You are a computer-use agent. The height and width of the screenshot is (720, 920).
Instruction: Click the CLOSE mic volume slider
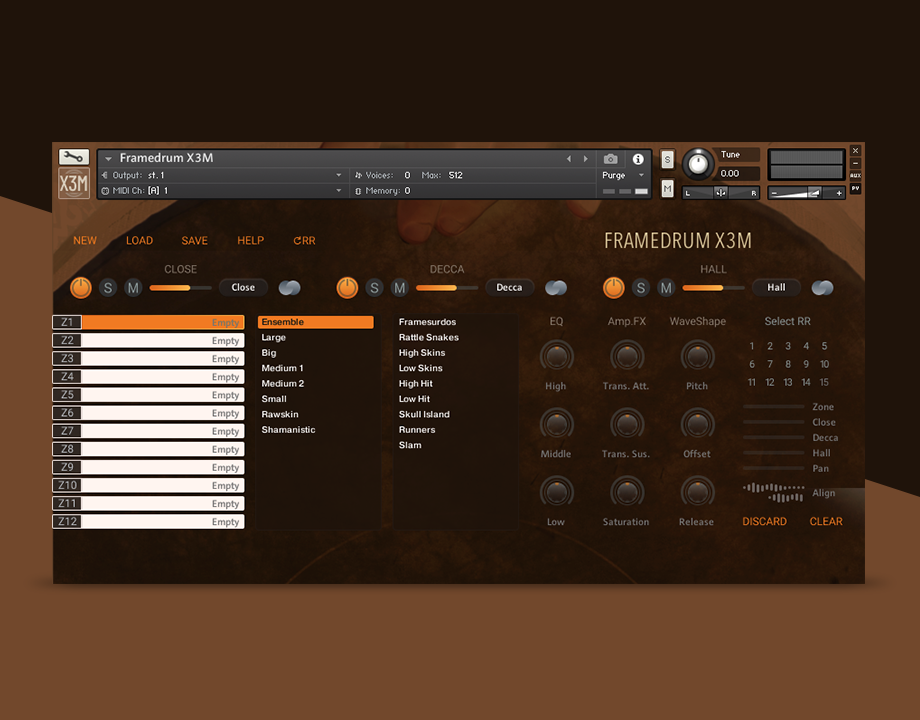pos(180,288)
